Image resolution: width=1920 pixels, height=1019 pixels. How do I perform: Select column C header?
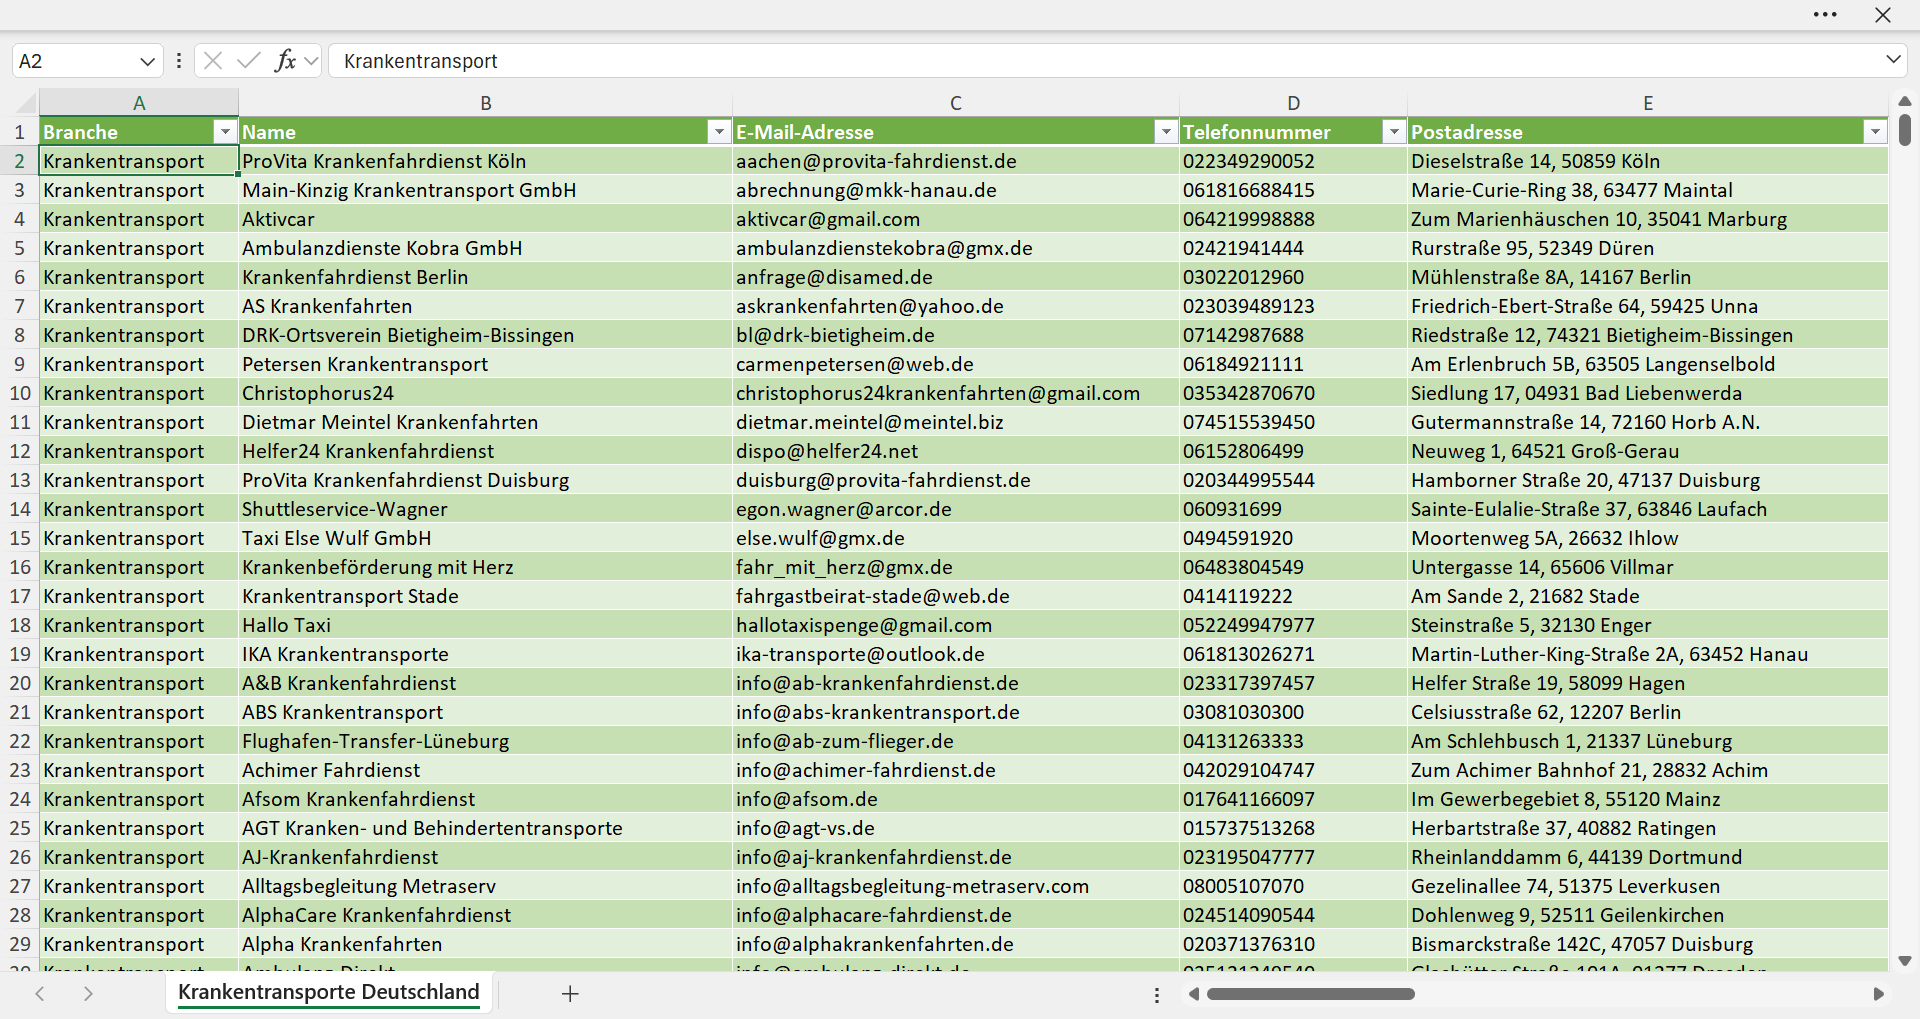click(956, 103)
